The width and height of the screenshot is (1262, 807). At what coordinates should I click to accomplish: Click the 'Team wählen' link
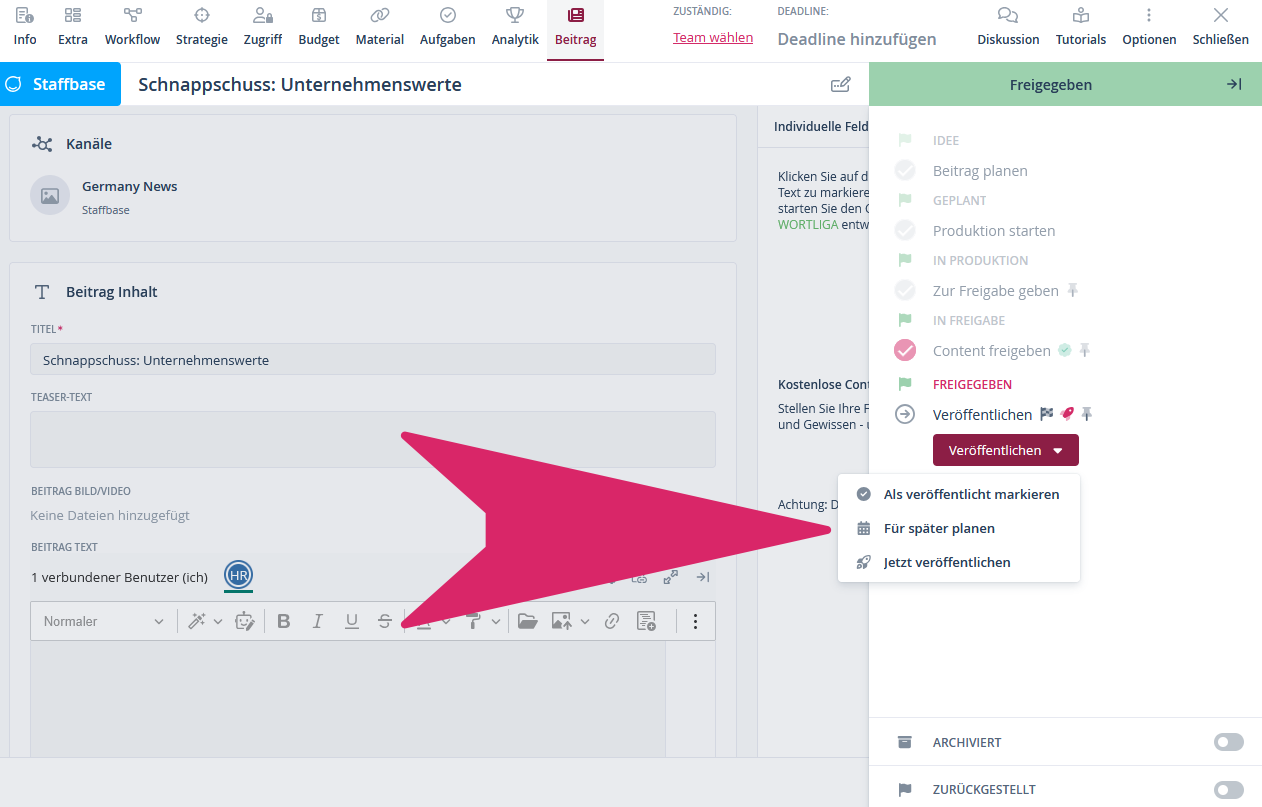[713, 38]
